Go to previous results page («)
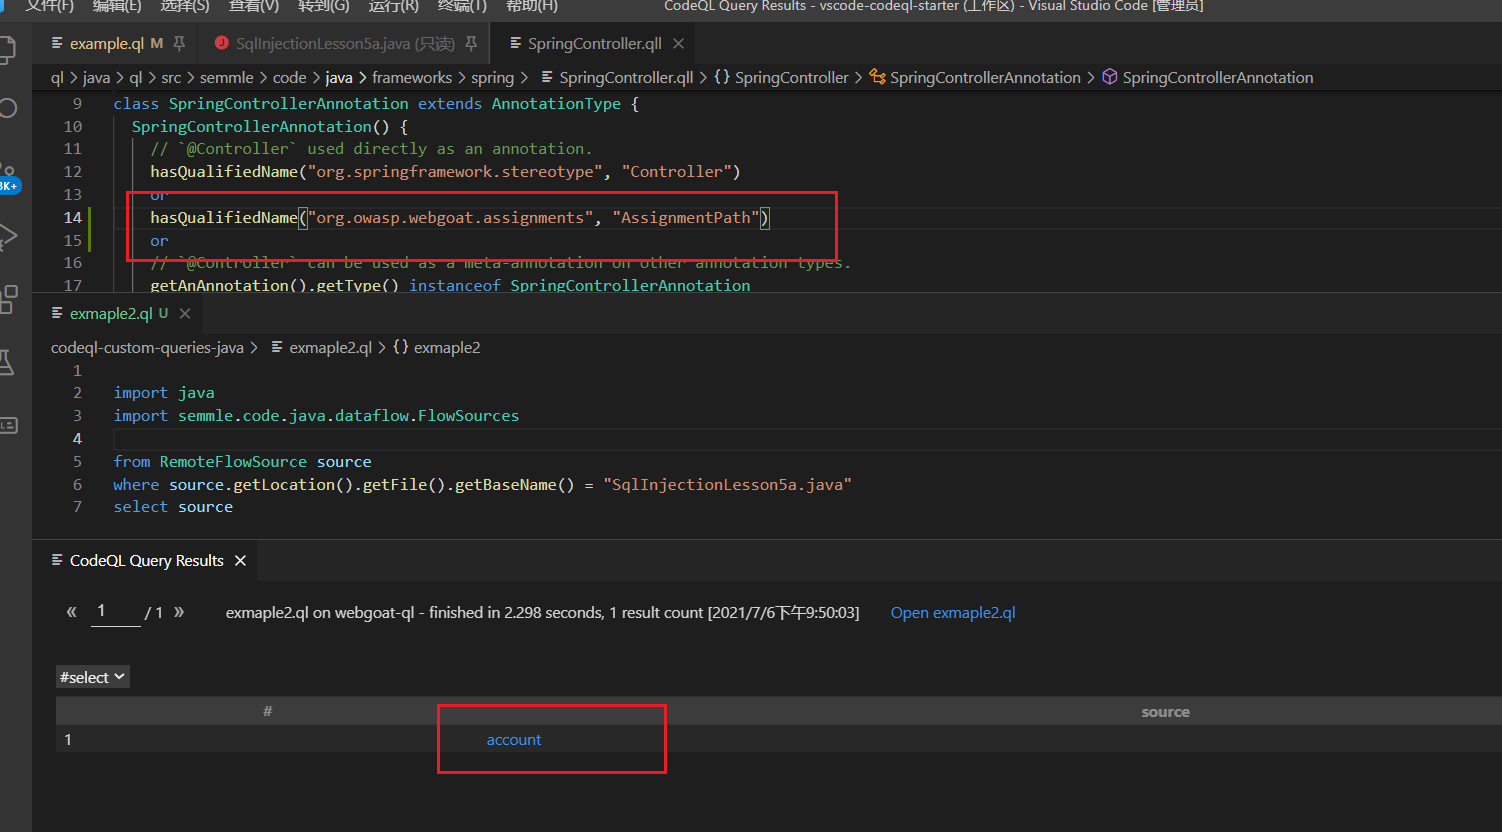The height and width of the screenshot is (832, 1502). pos(71,612)
